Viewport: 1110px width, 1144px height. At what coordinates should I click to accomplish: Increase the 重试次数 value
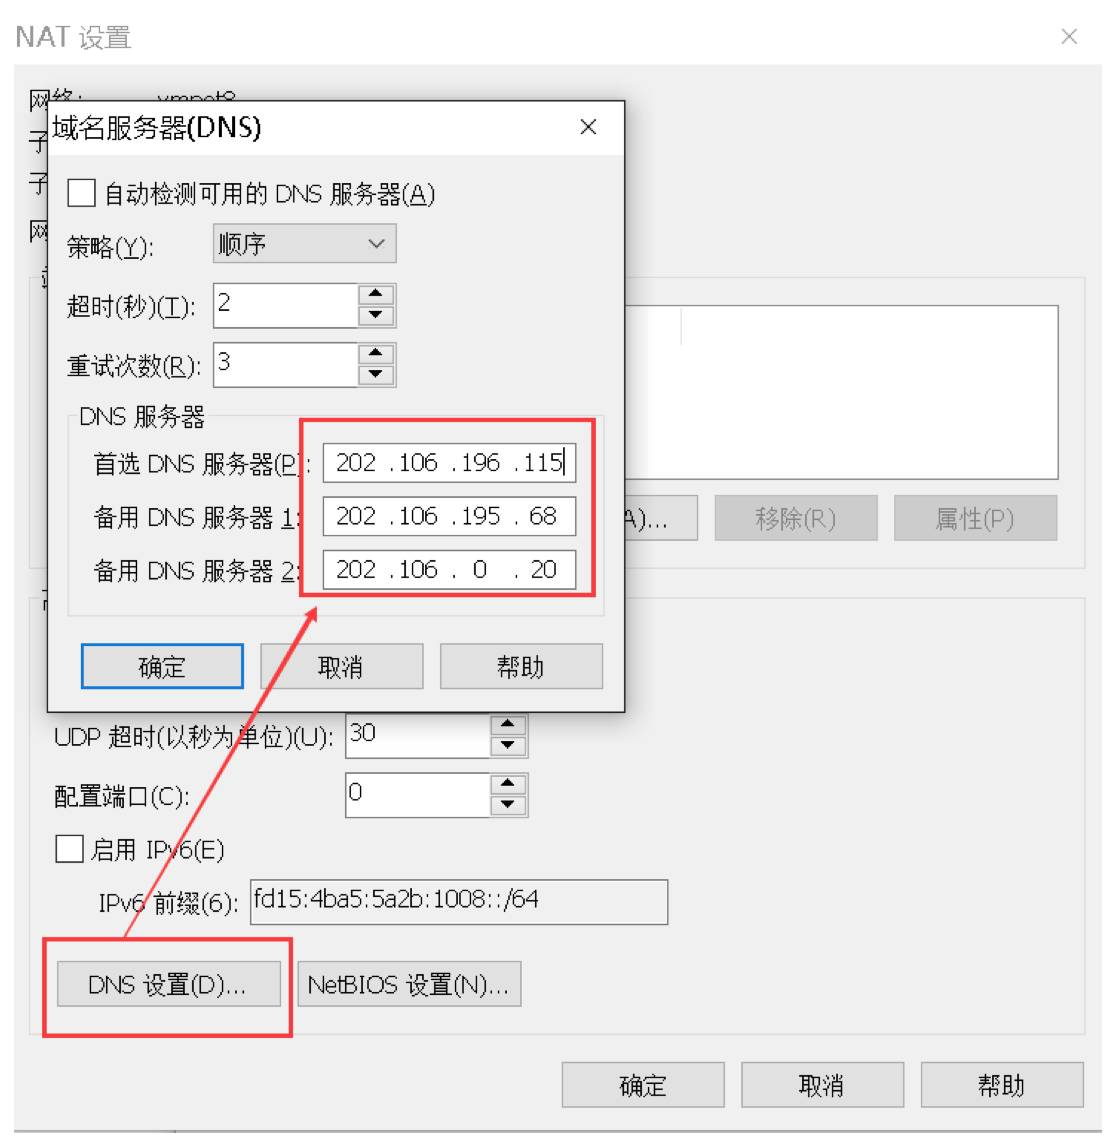[x=376, y=353]
